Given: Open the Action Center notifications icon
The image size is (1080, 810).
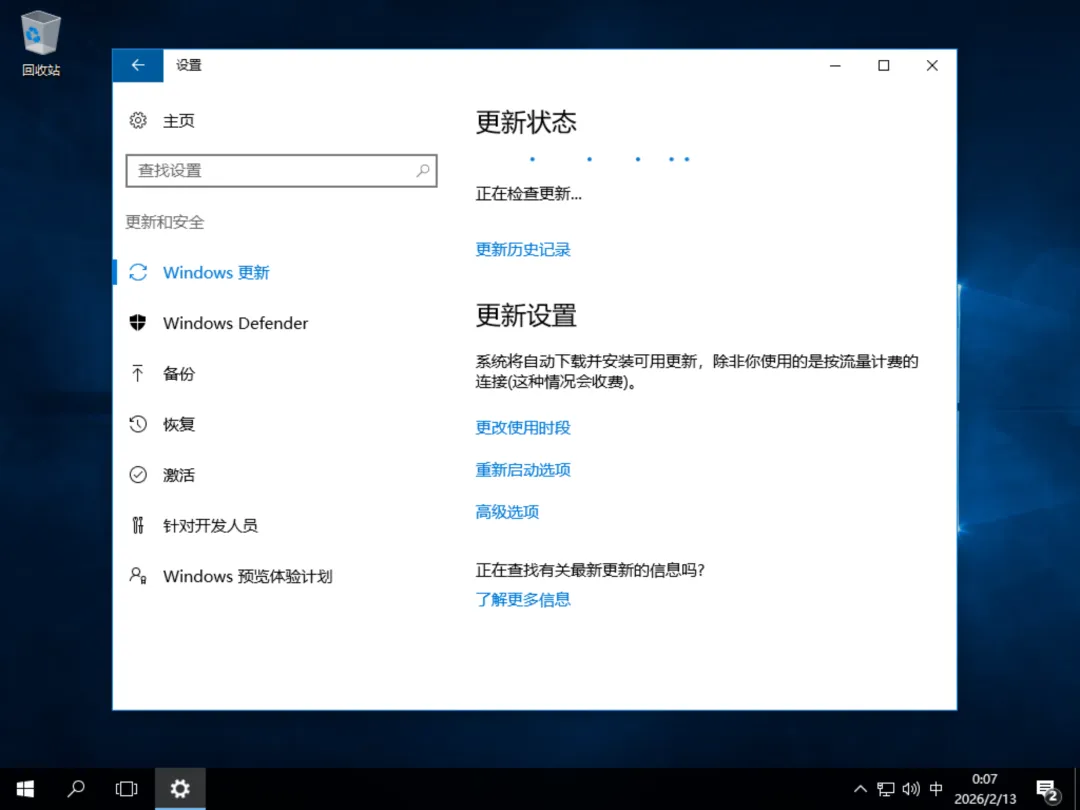Looking at the screenshot, I should pyautogui.click(x=1047, y=790).
